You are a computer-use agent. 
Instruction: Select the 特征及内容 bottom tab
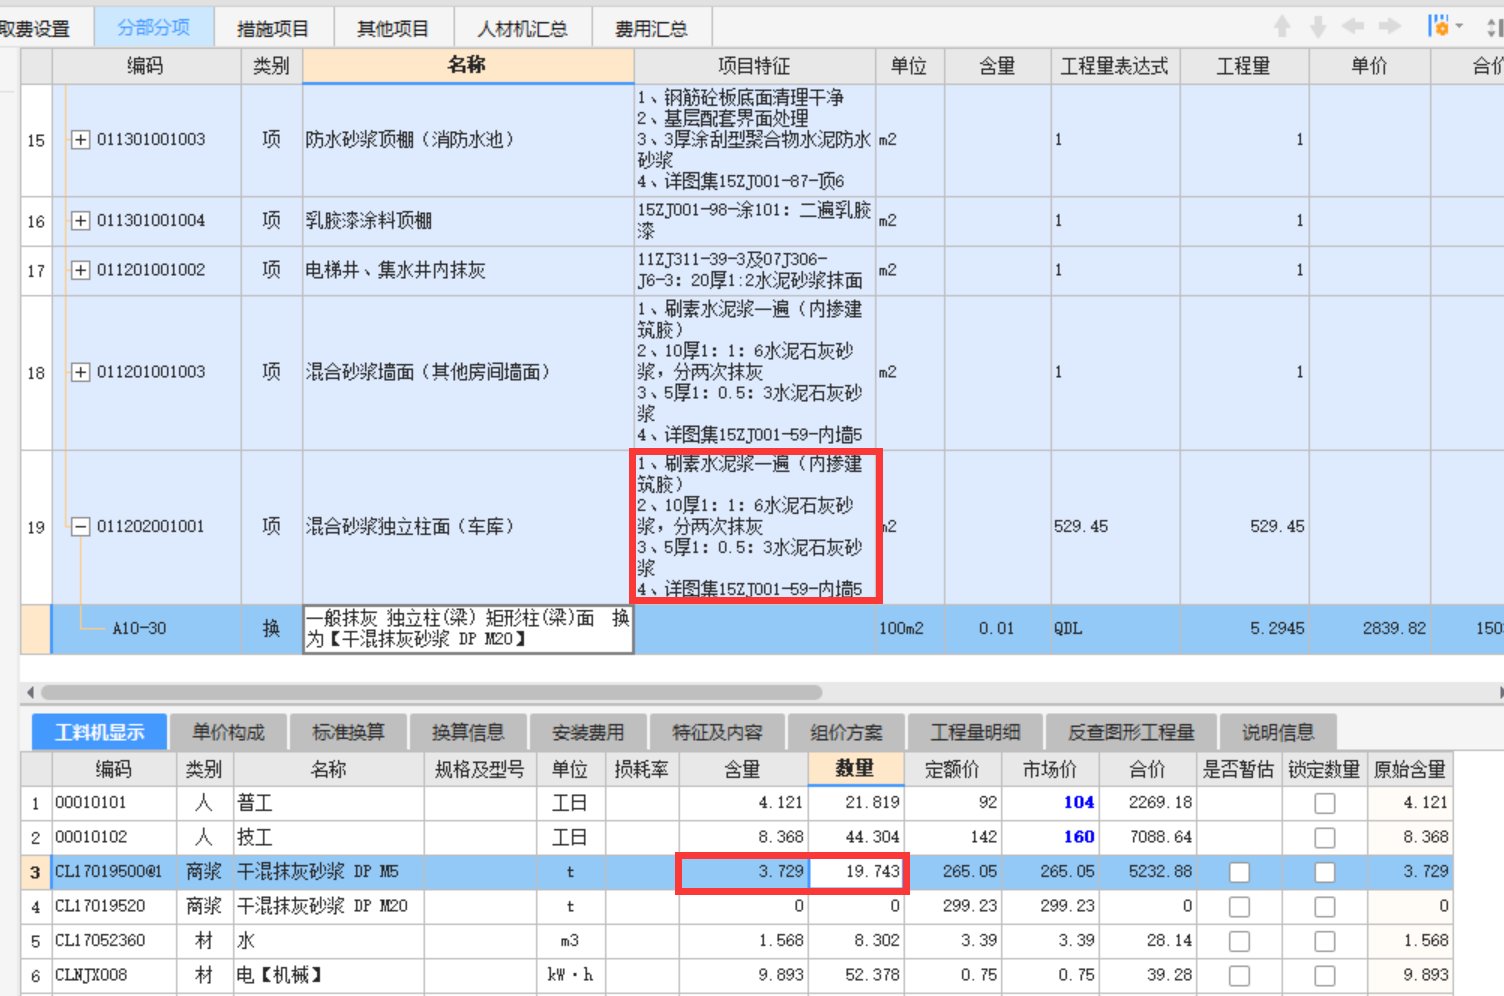[717, 732]
